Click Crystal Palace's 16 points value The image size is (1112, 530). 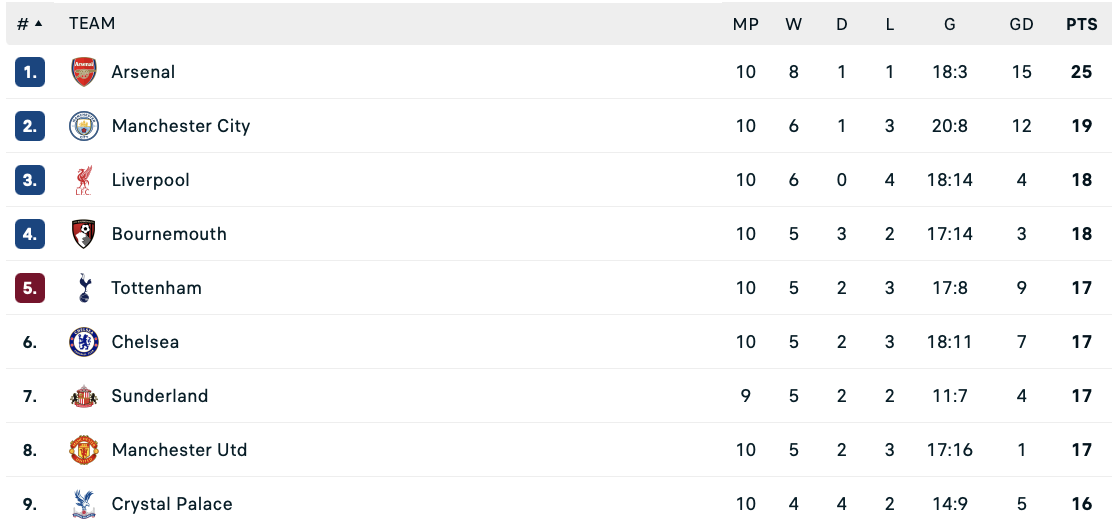(x=1081, y=504)
